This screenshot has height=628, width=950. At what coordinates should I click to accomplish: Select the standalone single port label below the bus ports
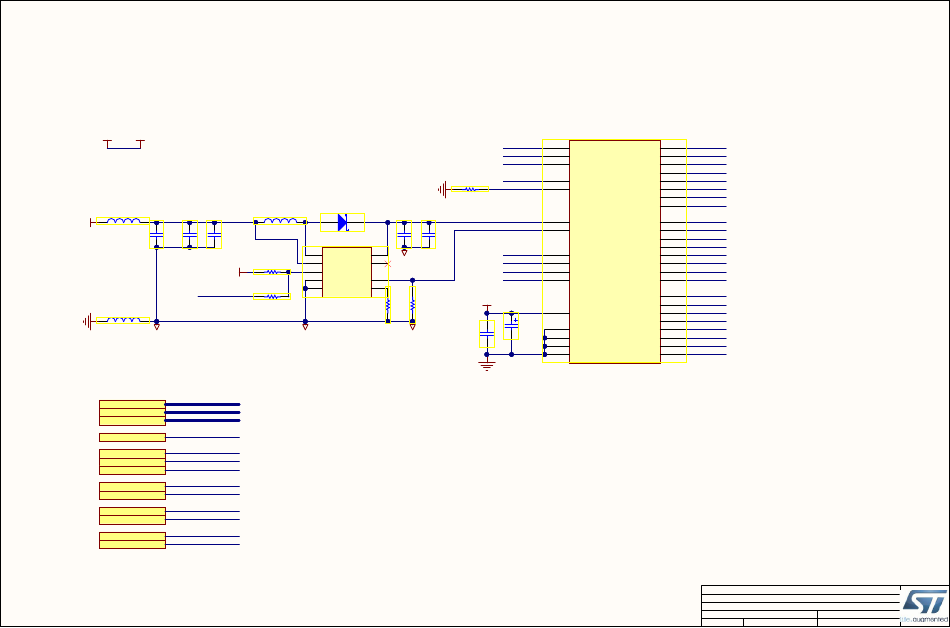(x=132, y=437)
